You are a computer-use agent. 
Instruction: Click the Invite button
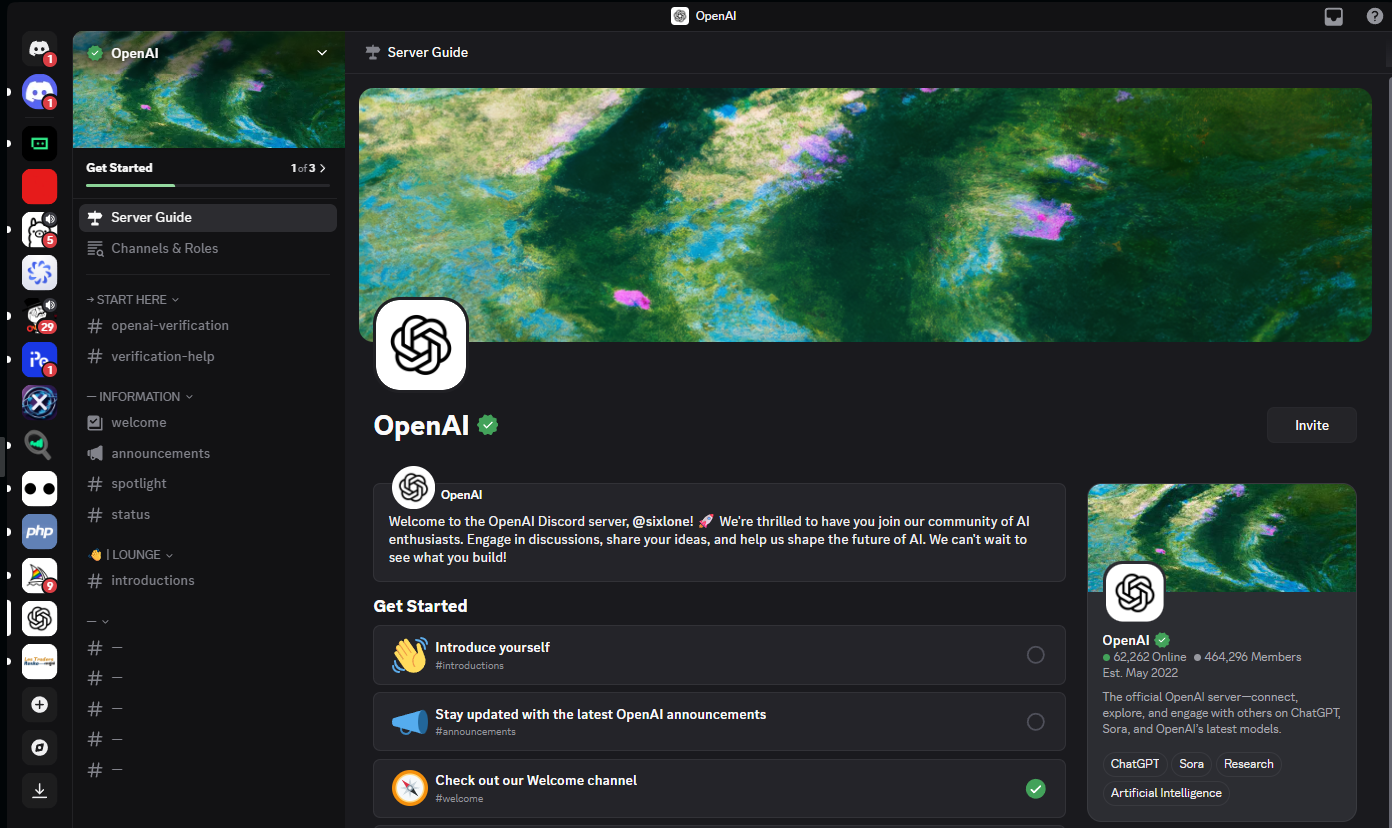point(1312,425)
